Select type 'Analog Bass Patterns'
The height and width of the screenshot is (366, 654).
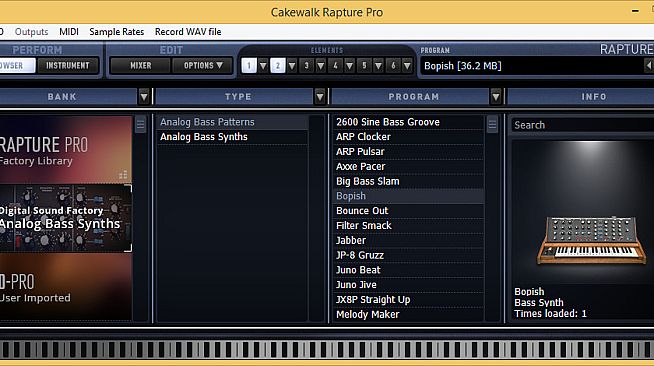(x=233, y=122)
